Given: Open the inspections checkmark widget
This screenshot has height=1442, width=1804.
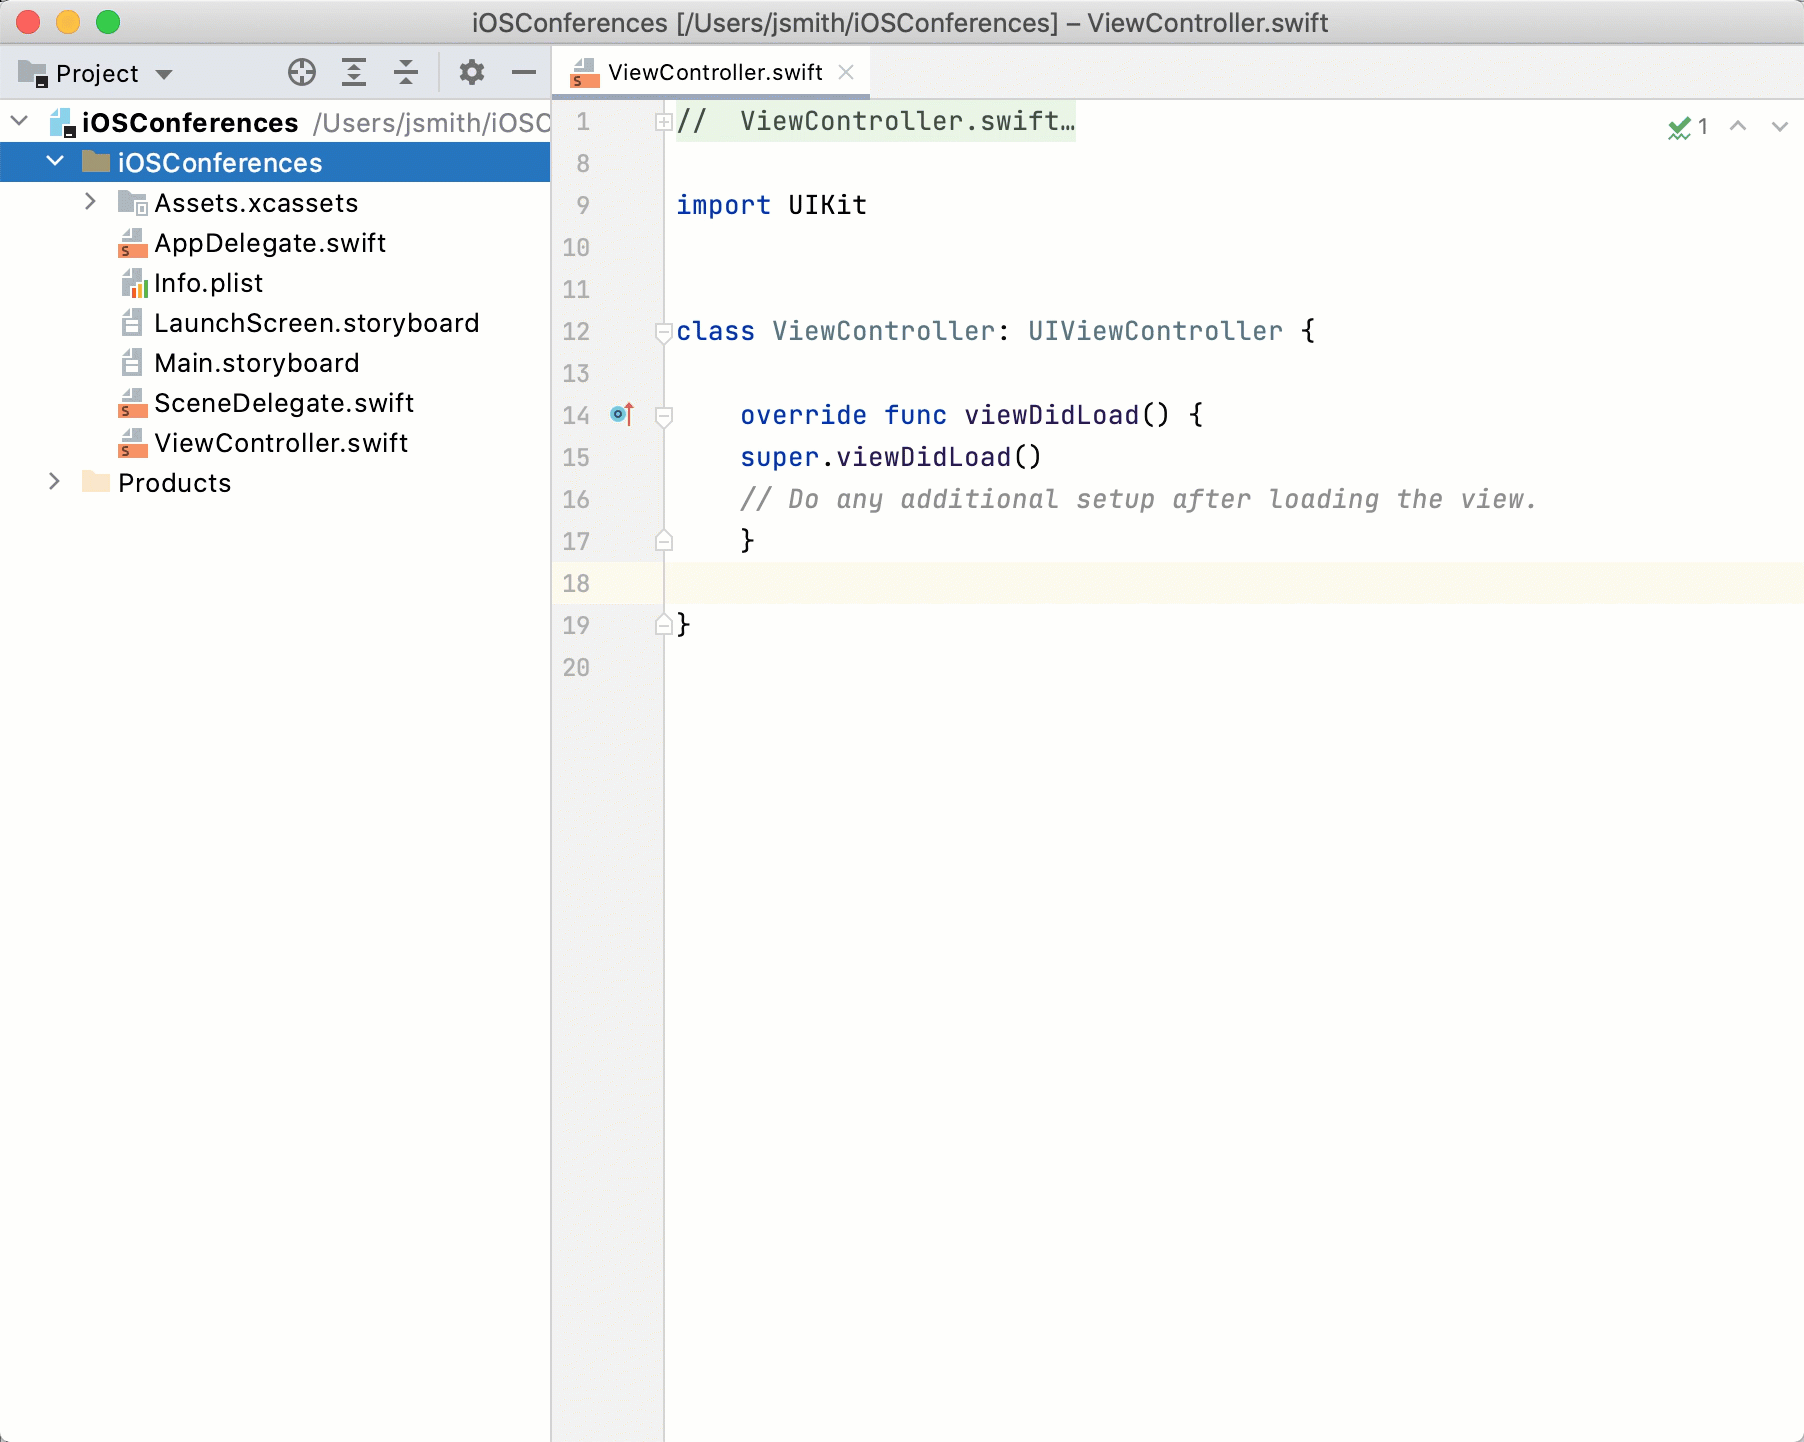Looking at the screenshot, I should point(1686,127).
